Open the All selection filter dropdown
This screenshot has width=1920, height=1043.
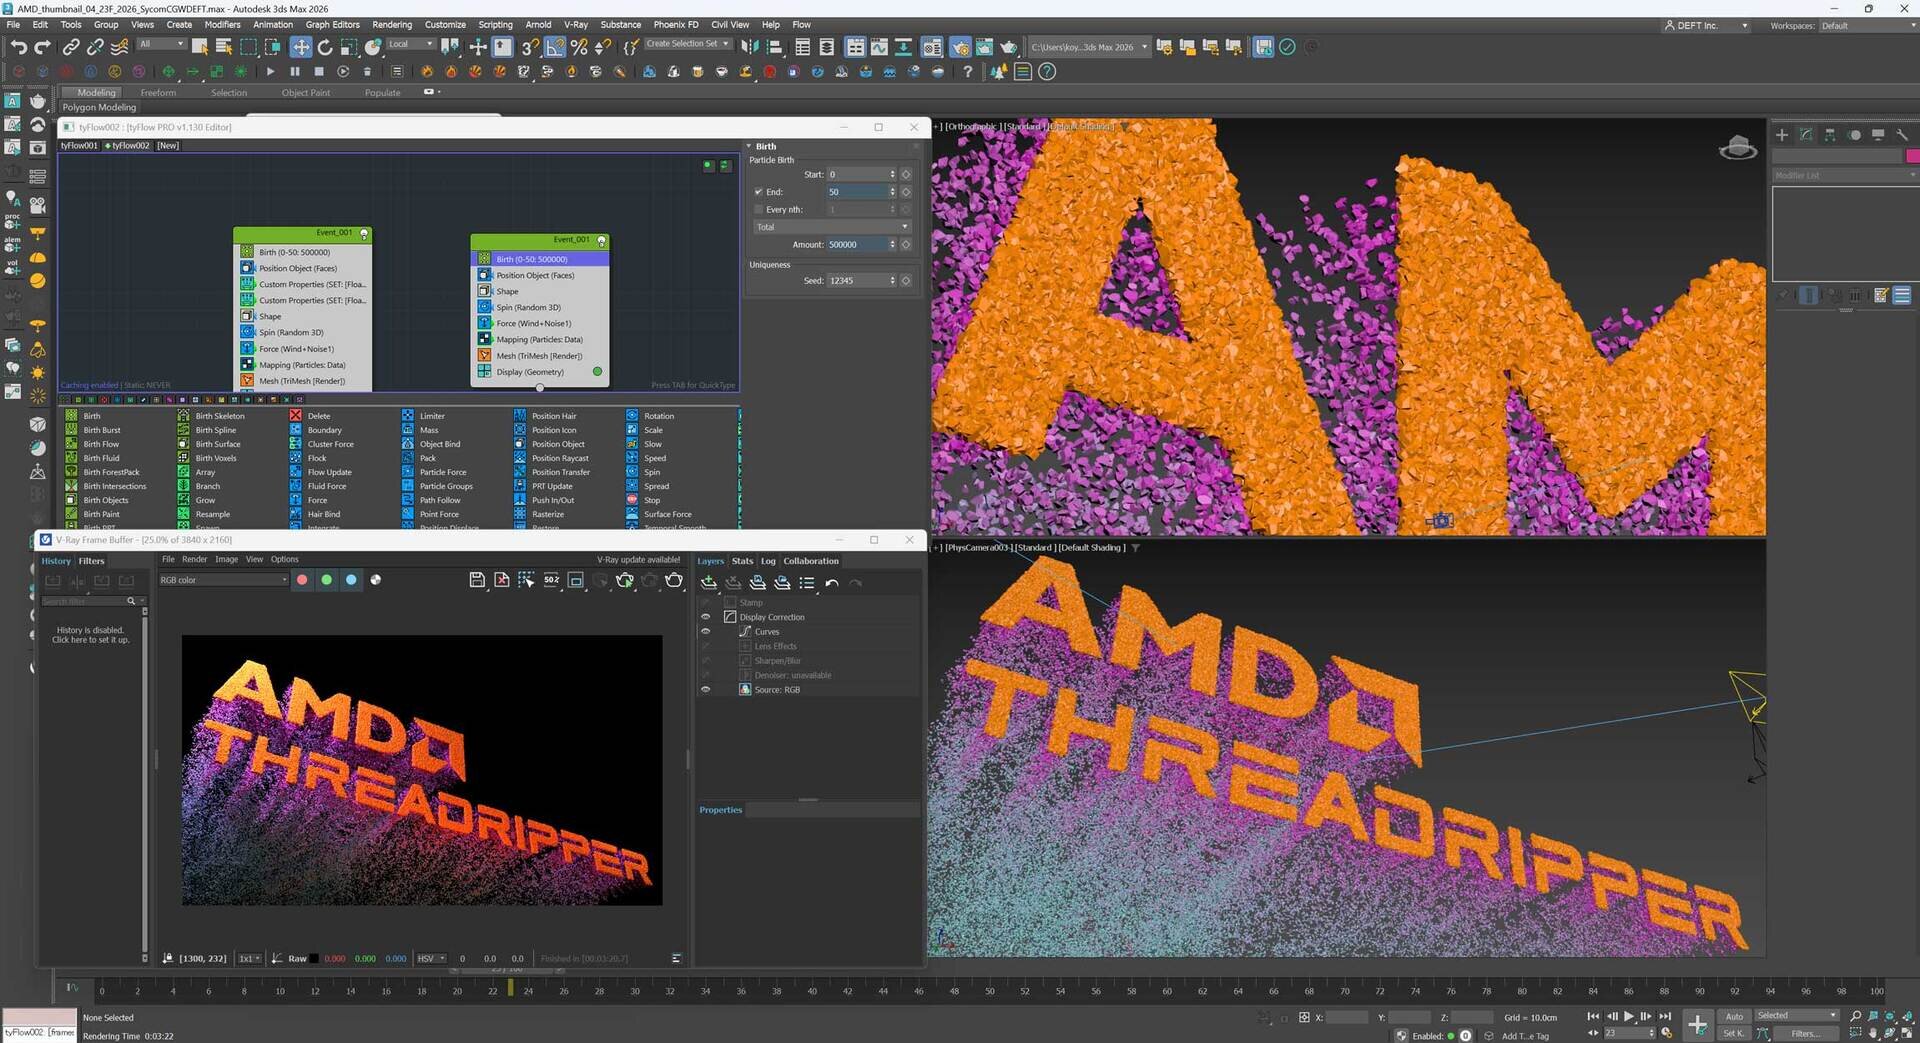tap(162, 44)
